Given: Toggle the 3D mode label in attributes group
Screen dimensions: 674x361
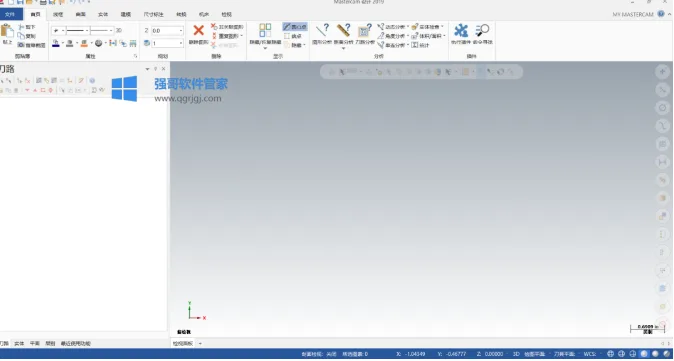Looking at the screenshot, I should [x=119, y=31].
